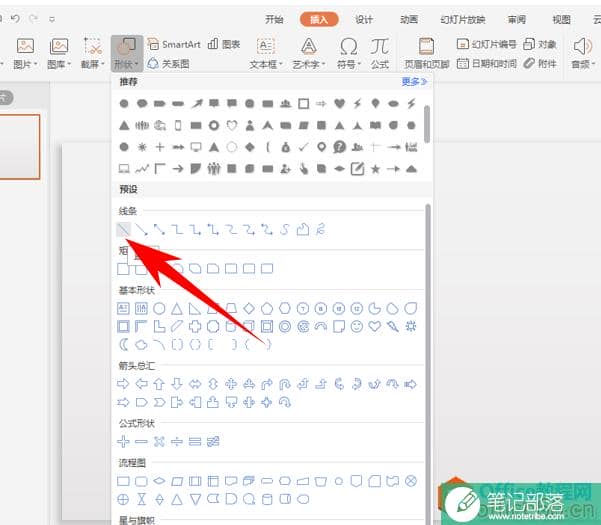Insert 幻灯片编号 slide number
This screenshot has height=525, width=601.
pos(487,44)
